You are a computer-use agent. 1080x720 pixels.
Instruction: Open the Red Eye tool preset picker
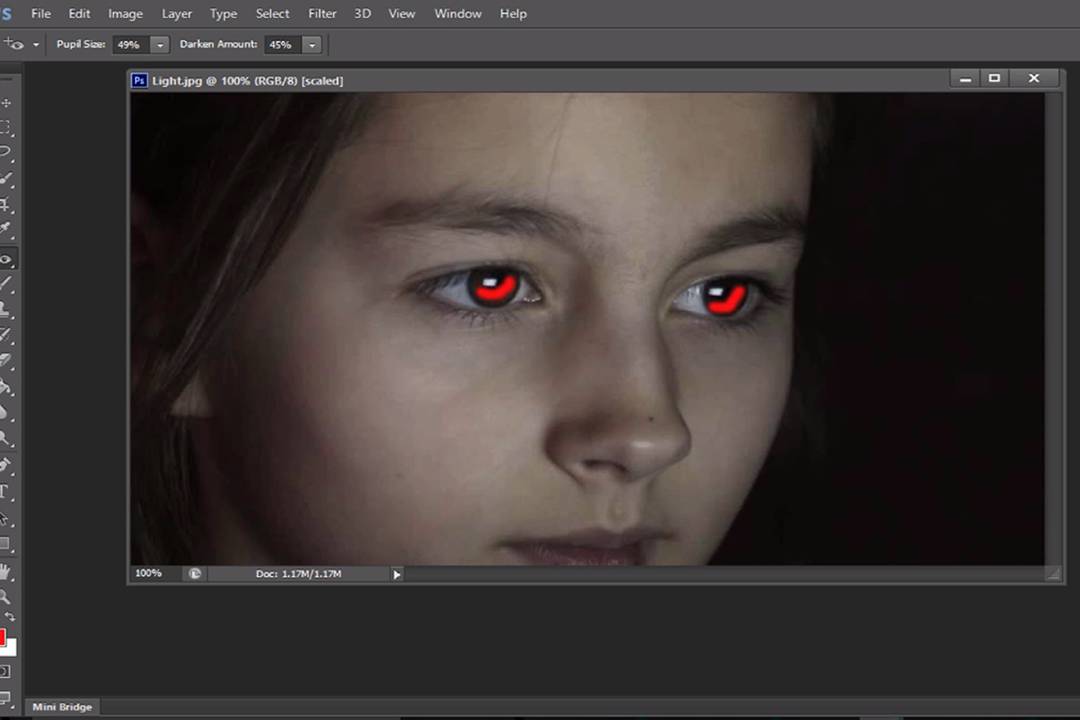tap(36, 45)
